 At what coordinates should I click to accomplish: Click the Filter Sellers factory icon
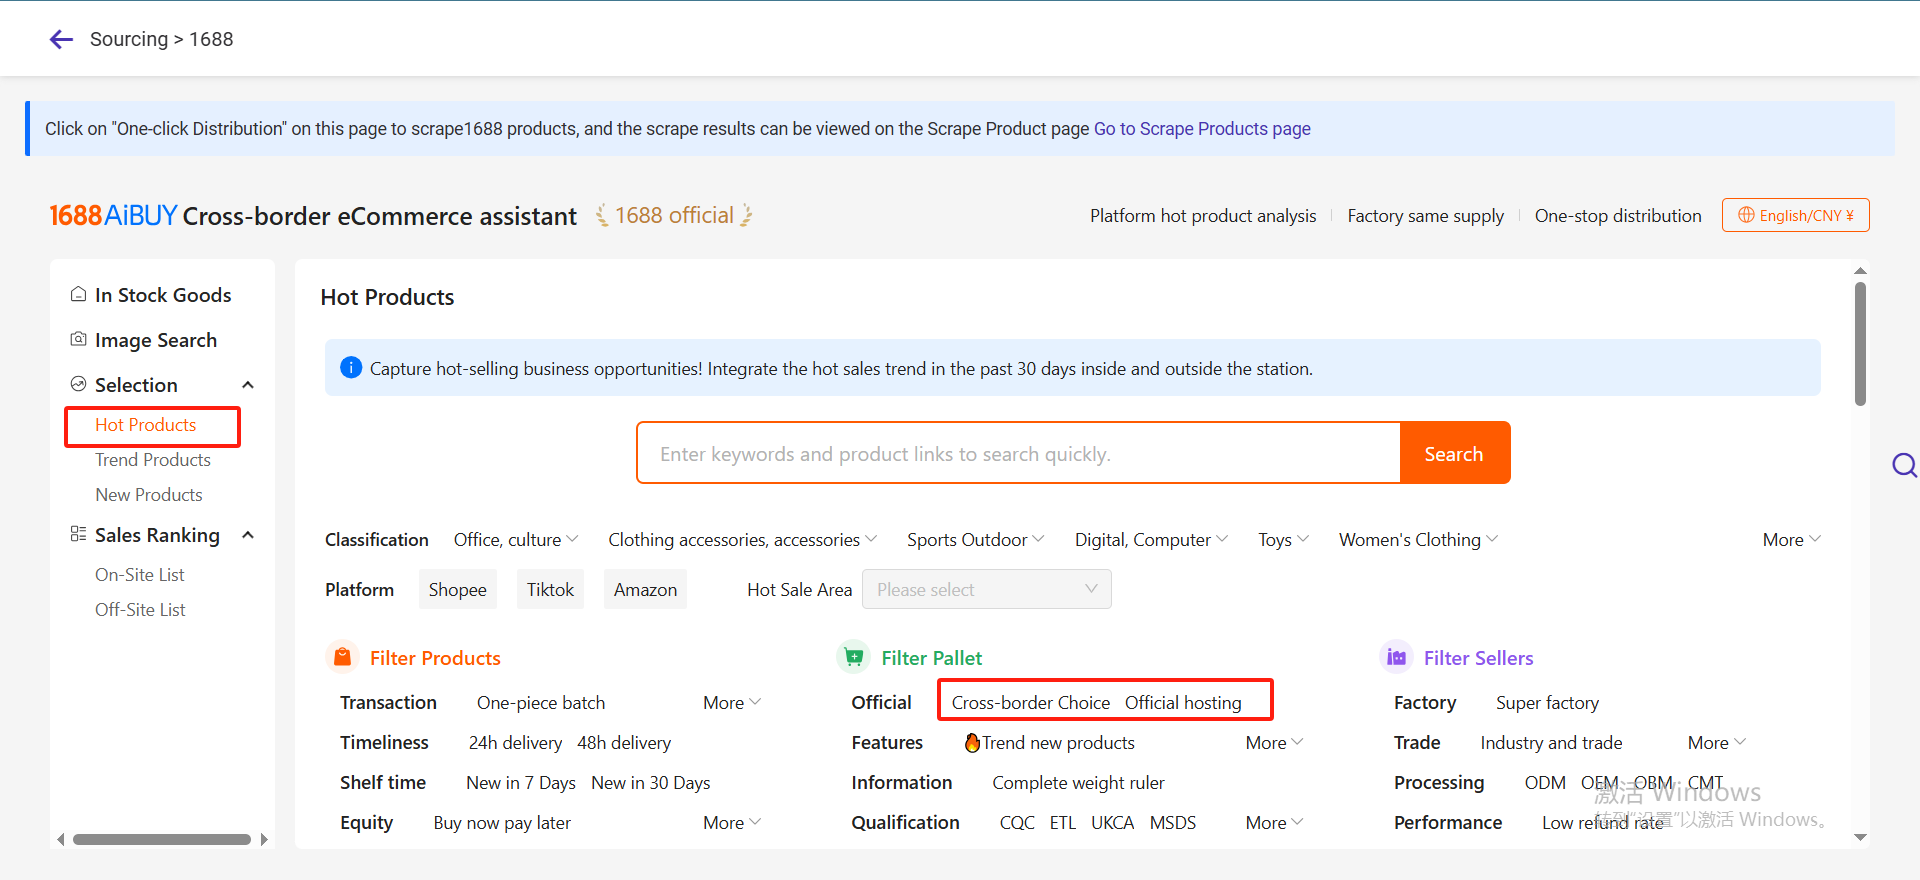click(x=1396, y=657)
